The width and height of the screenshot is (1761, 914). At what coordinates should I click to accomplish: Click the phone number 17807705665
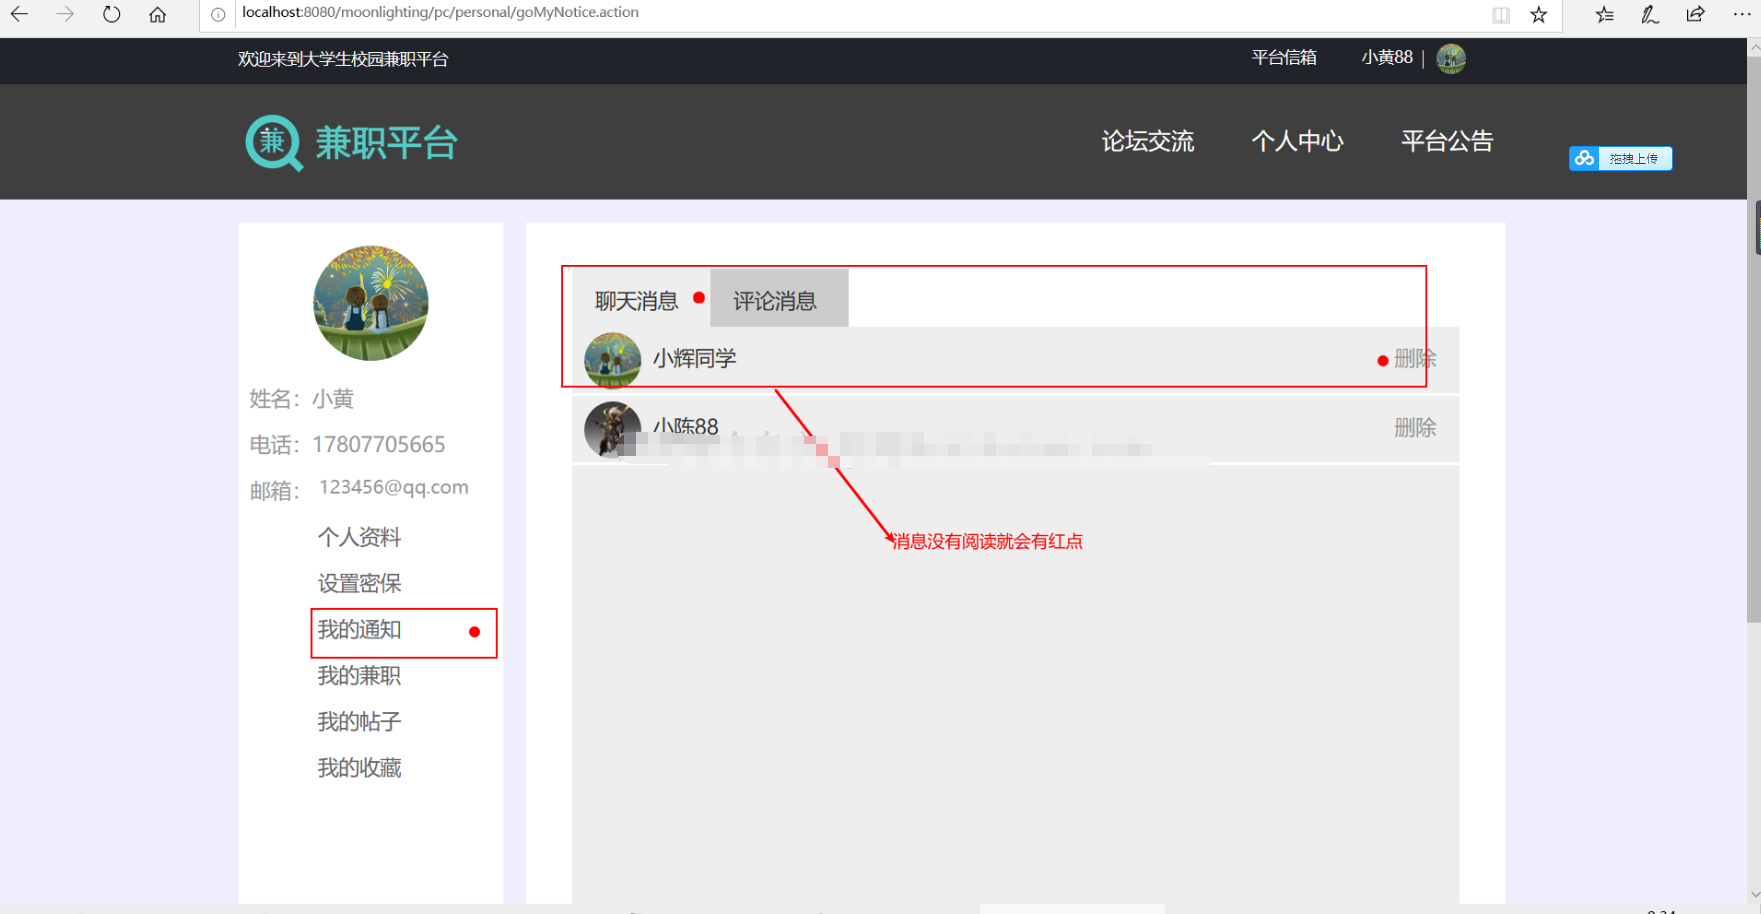[x=379, y=445]
